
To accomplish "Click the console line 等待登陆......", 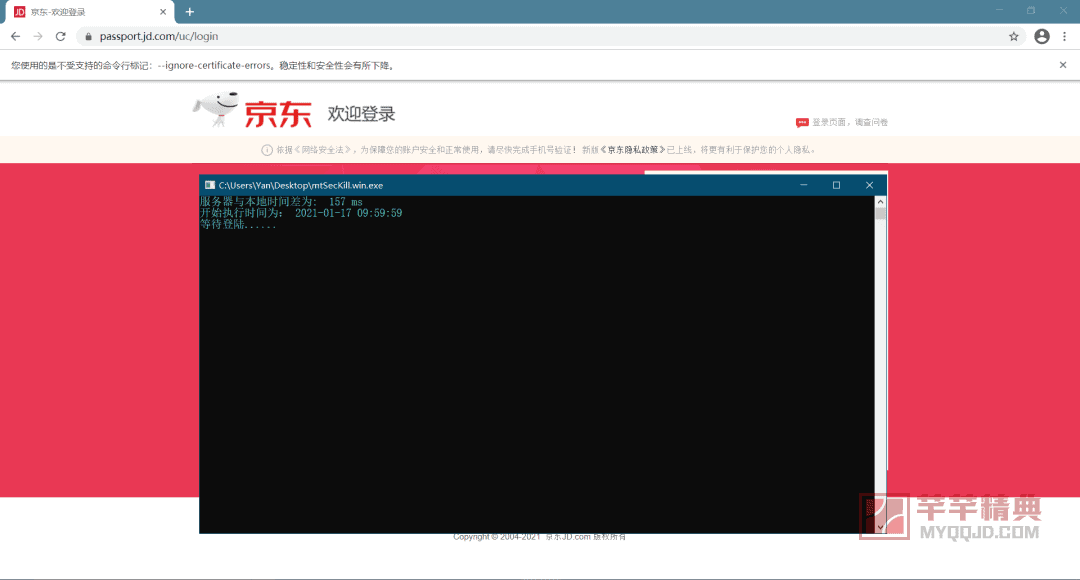I will (x=238, y=225).
